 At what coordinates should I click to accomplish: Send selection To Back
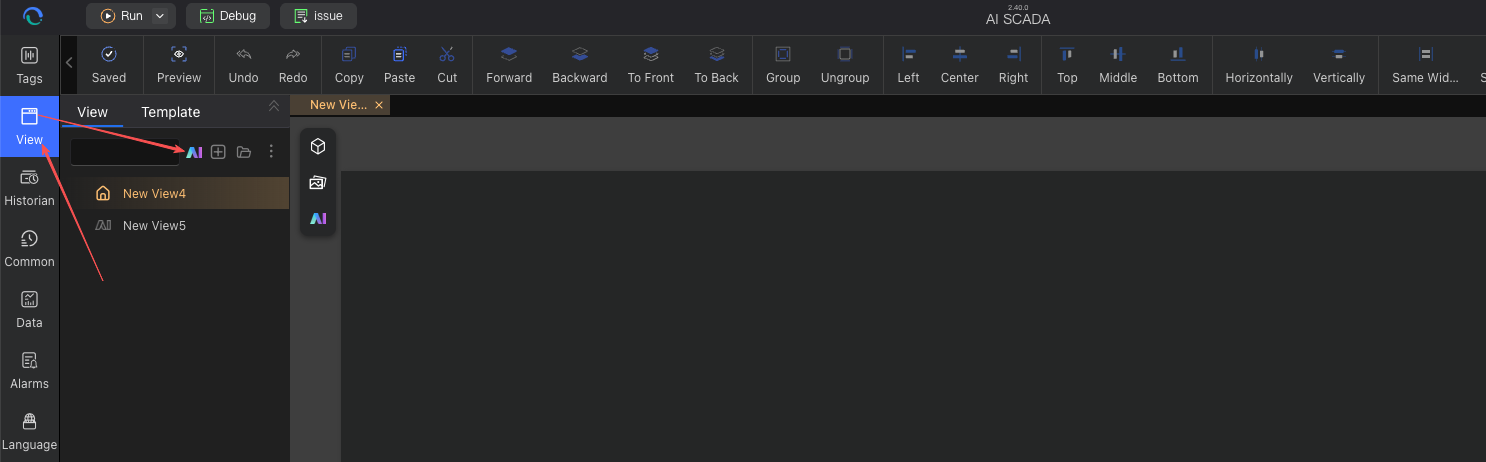717,65
